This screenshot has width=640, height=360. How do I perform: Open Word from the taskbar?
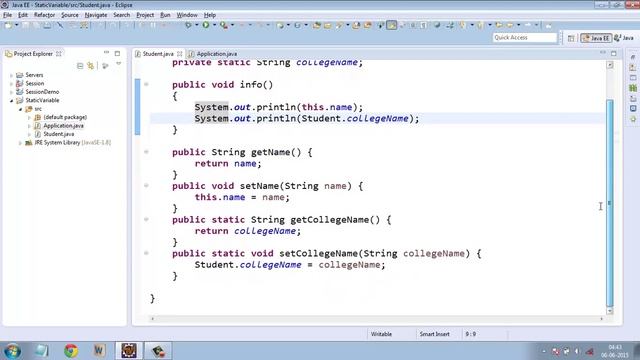[99, 351]
